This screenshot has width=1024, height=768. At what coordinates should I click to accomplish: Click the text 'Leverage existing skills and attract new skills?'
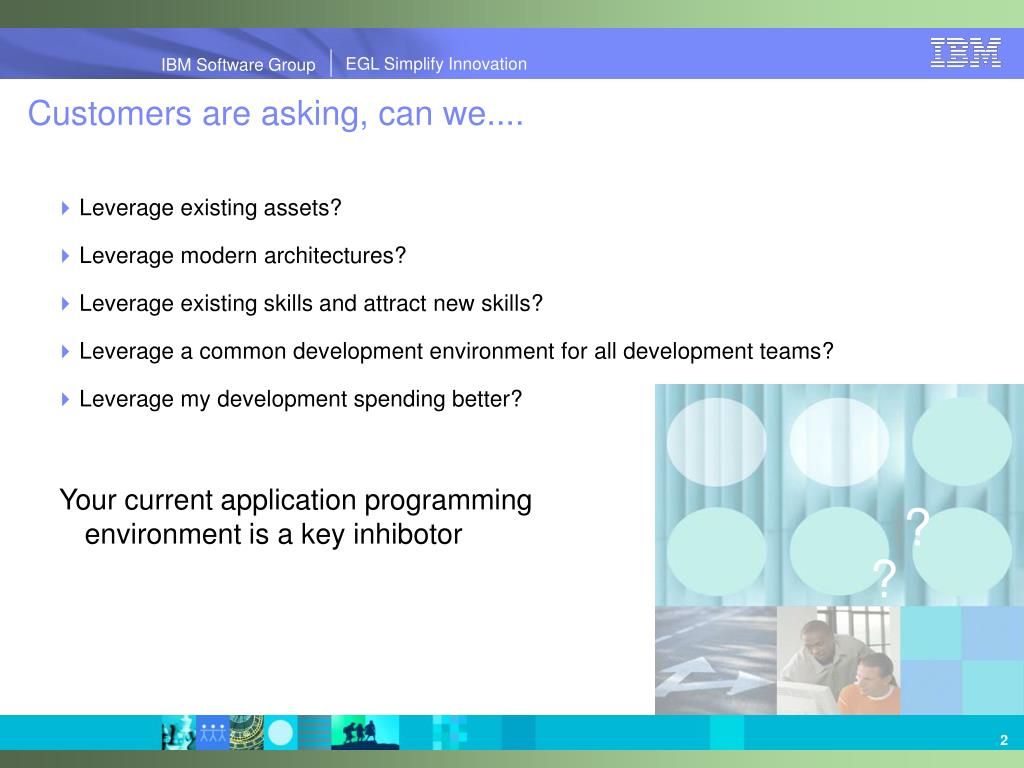pyautogui.click(x=311, y=304)
